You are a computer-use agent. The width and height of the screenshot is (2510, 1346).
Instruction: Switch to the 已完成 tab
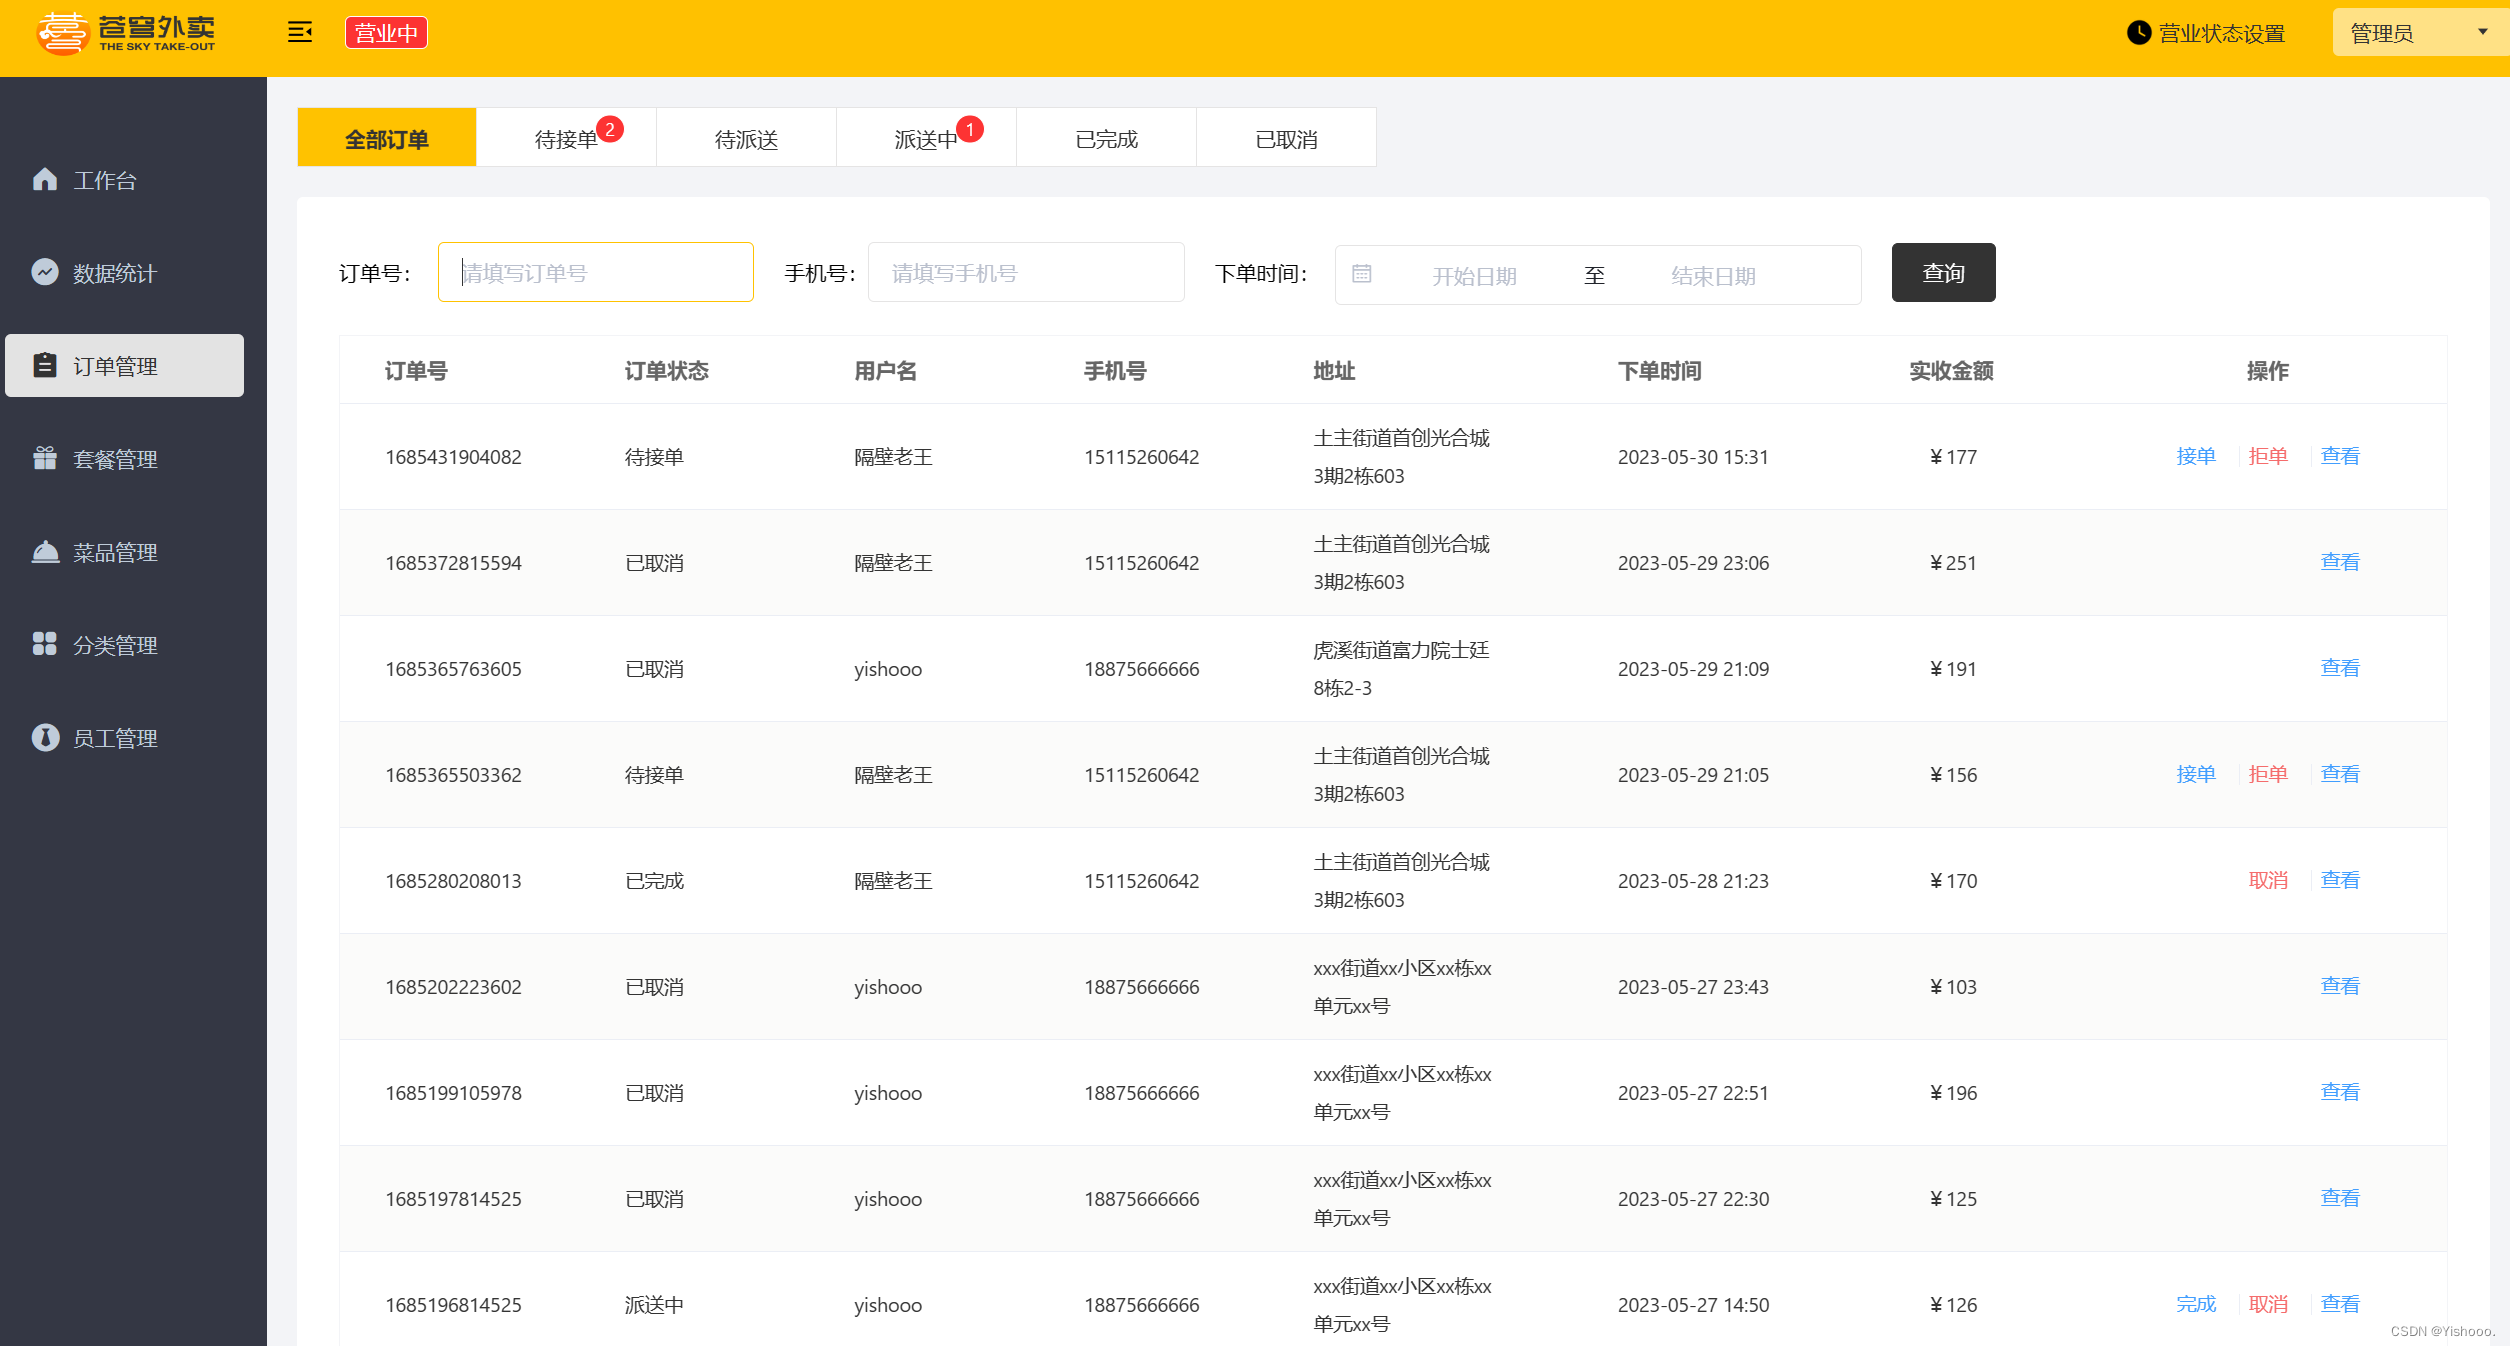1106,138
